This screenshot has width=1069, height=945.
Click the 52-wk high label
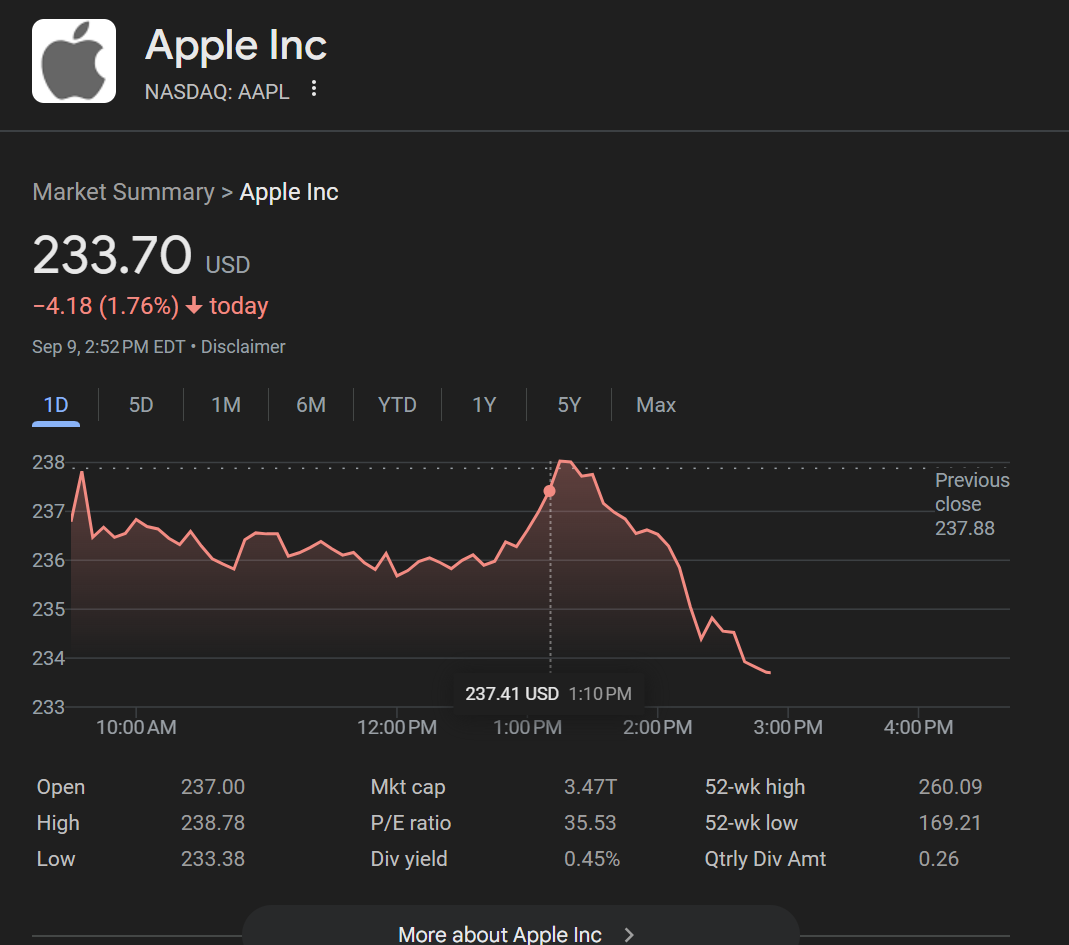[755, 787]
